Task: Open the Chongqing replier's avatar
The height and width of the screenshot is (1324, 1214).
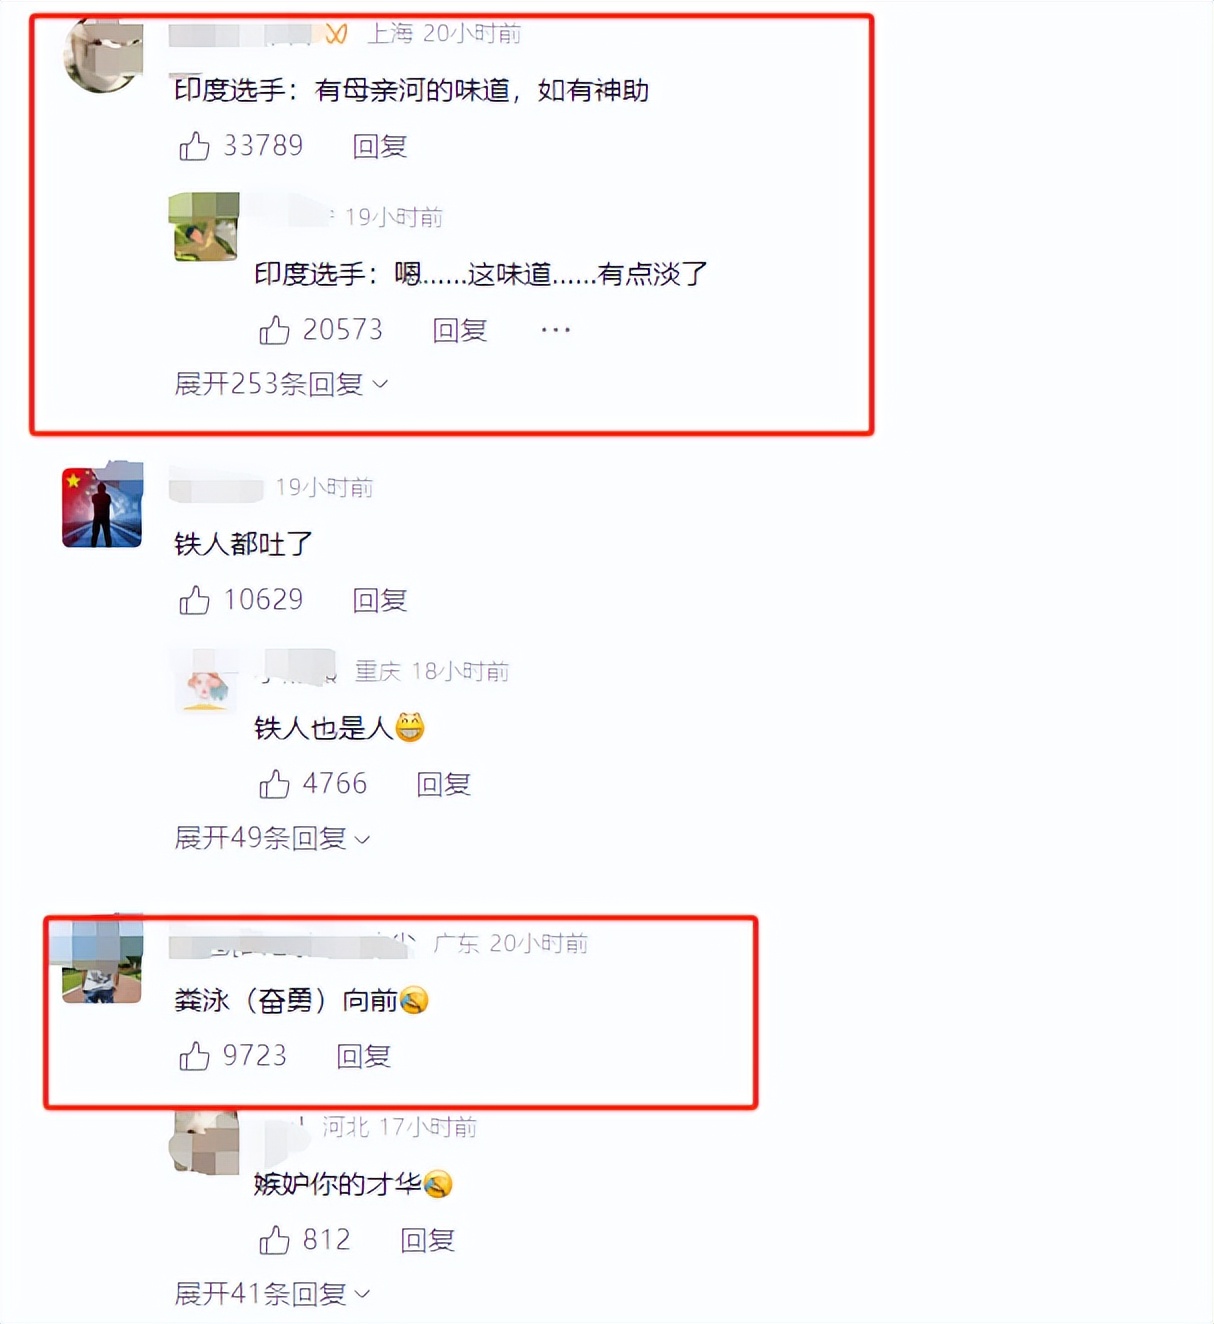Action: pos(206,680)
